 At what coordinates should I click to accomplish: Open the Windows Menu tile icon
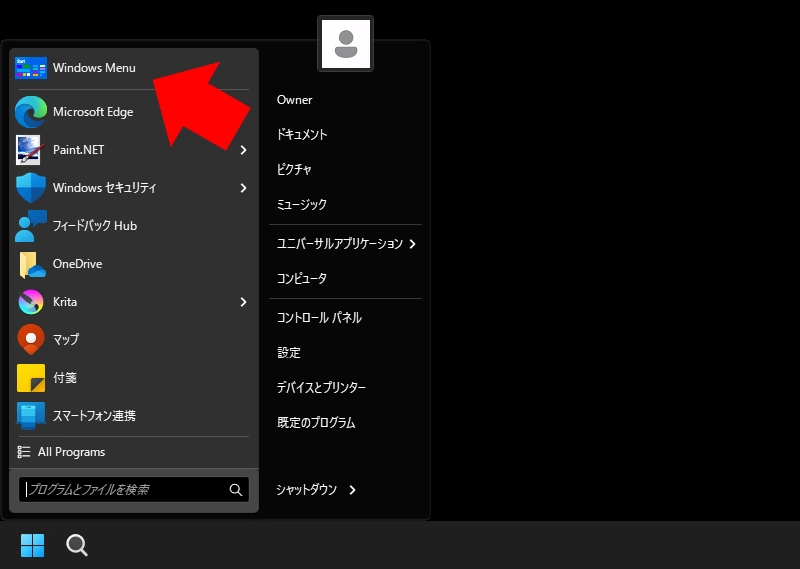(x=31, y=68)
